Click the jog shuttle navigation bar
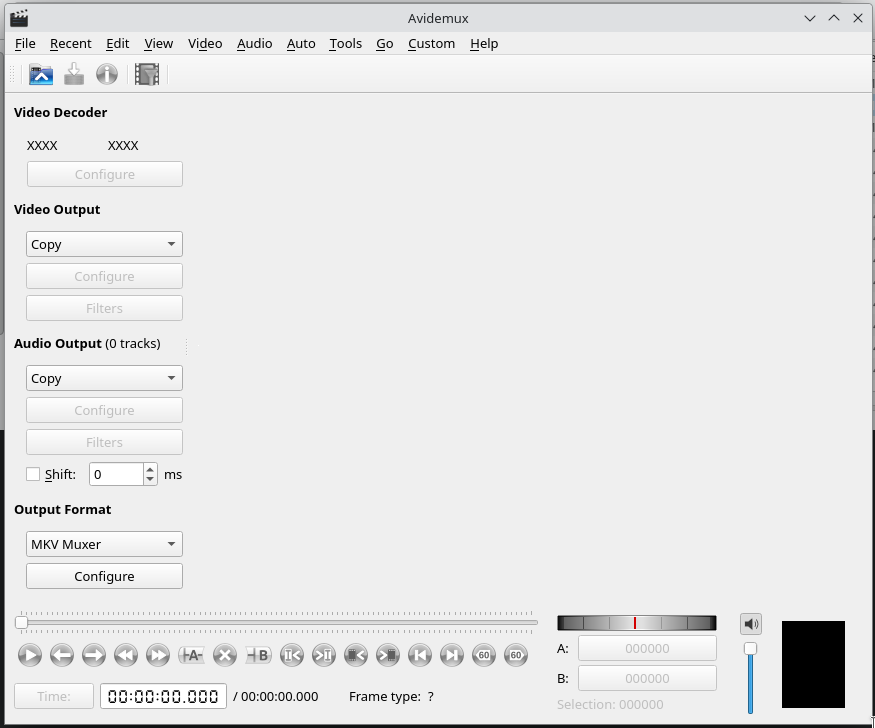The height and width of the screenshot is (728, 875). pos(637,623)
